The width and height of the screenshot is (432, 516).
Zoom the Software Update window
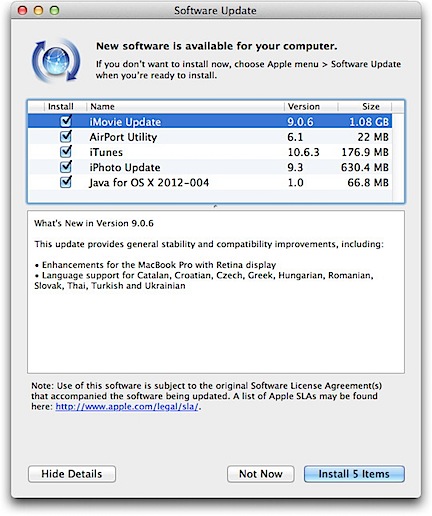coord(54,10)
